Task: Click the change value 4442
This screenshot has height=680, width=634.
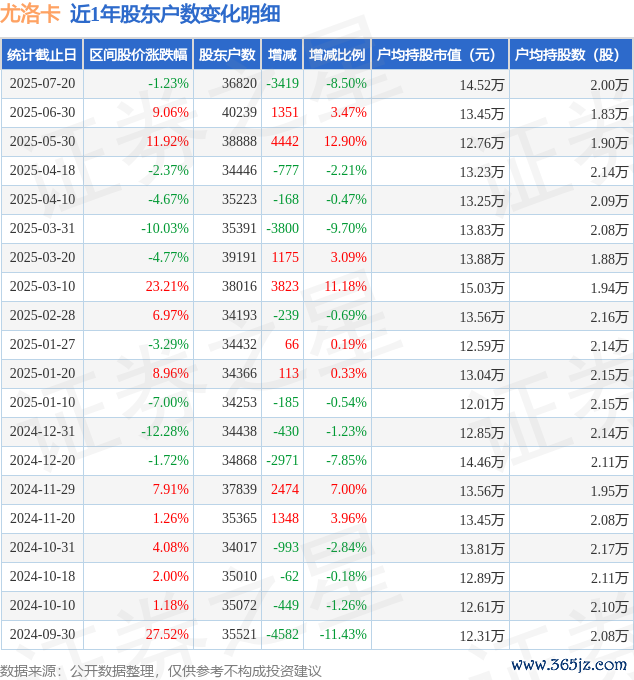Action: (285, 141)
